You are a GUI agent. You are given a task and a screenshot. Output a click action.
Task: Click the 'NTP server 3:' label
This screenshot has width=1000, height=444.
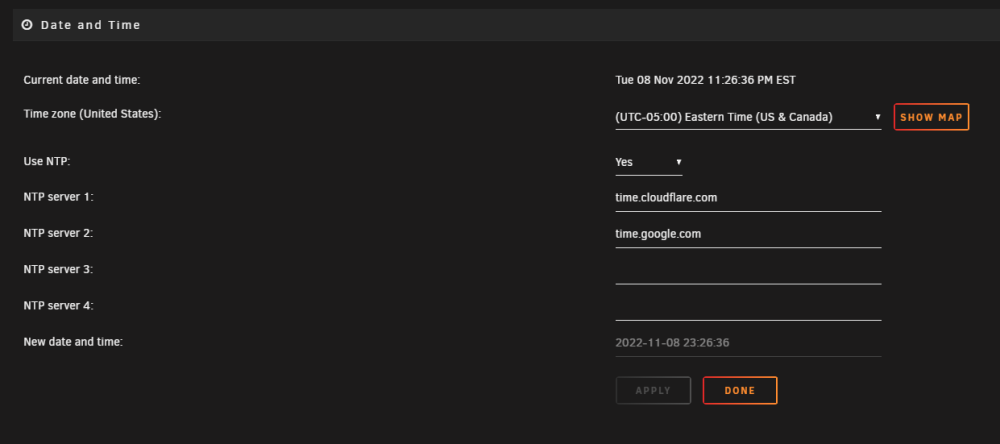58,270
